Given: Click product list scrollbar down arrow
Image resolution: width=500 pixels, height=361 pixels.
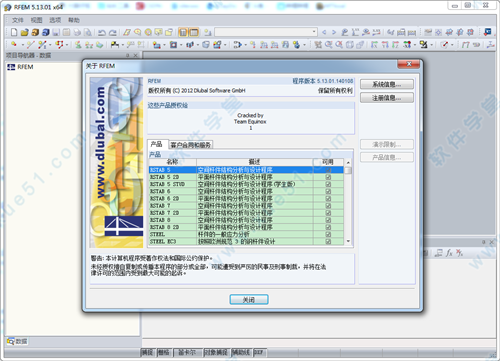Looking at the screenshot, I should [348, 241].
